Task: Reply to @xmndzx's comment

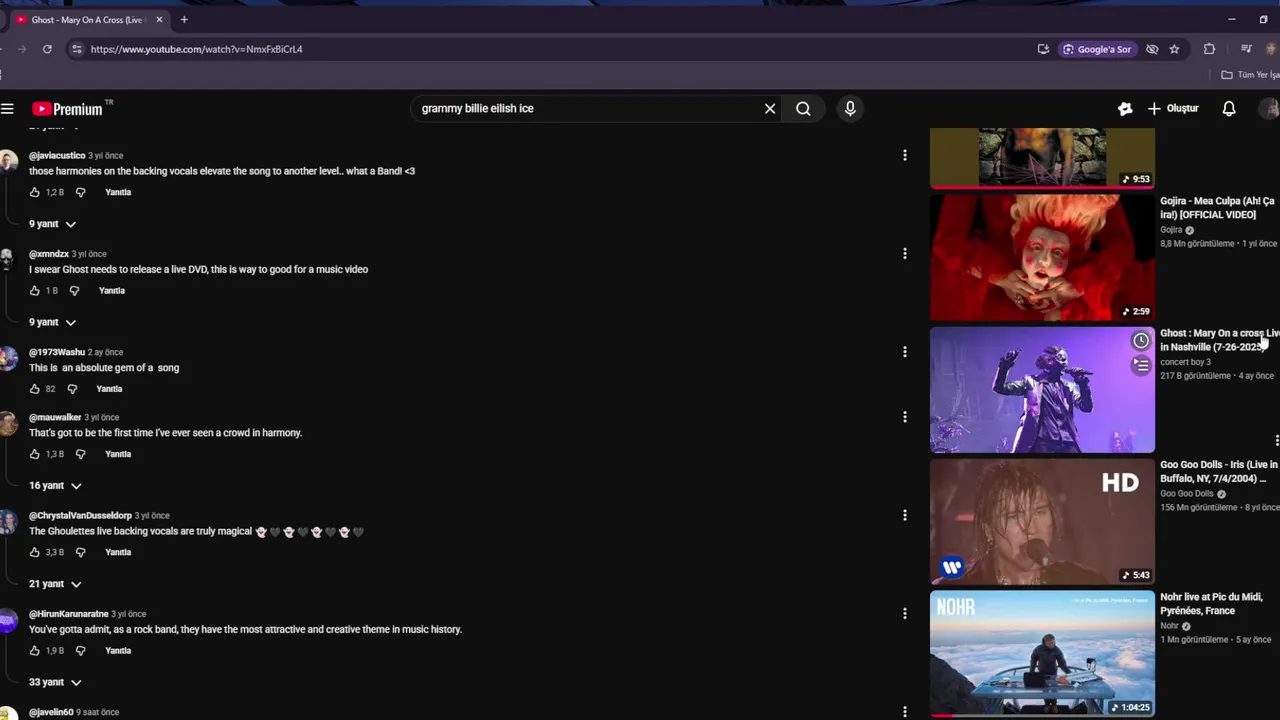Action: coord(112,291)
